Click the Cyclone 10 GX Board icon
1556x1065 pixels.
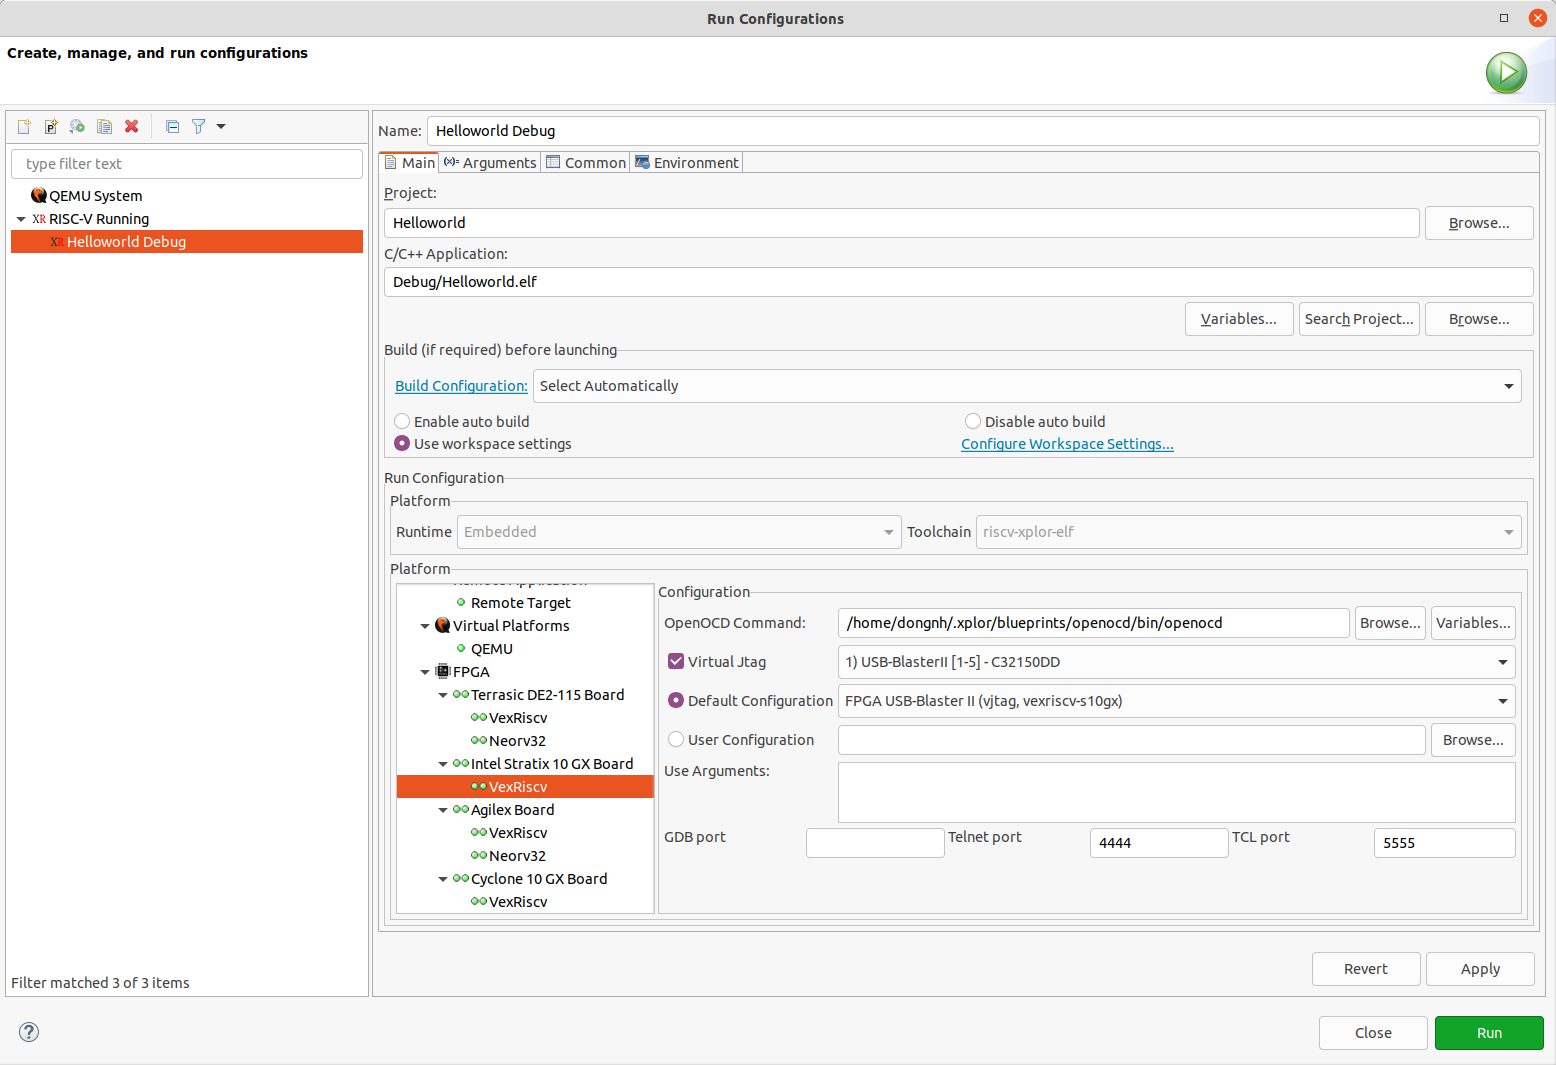click(x=461, y=878)
